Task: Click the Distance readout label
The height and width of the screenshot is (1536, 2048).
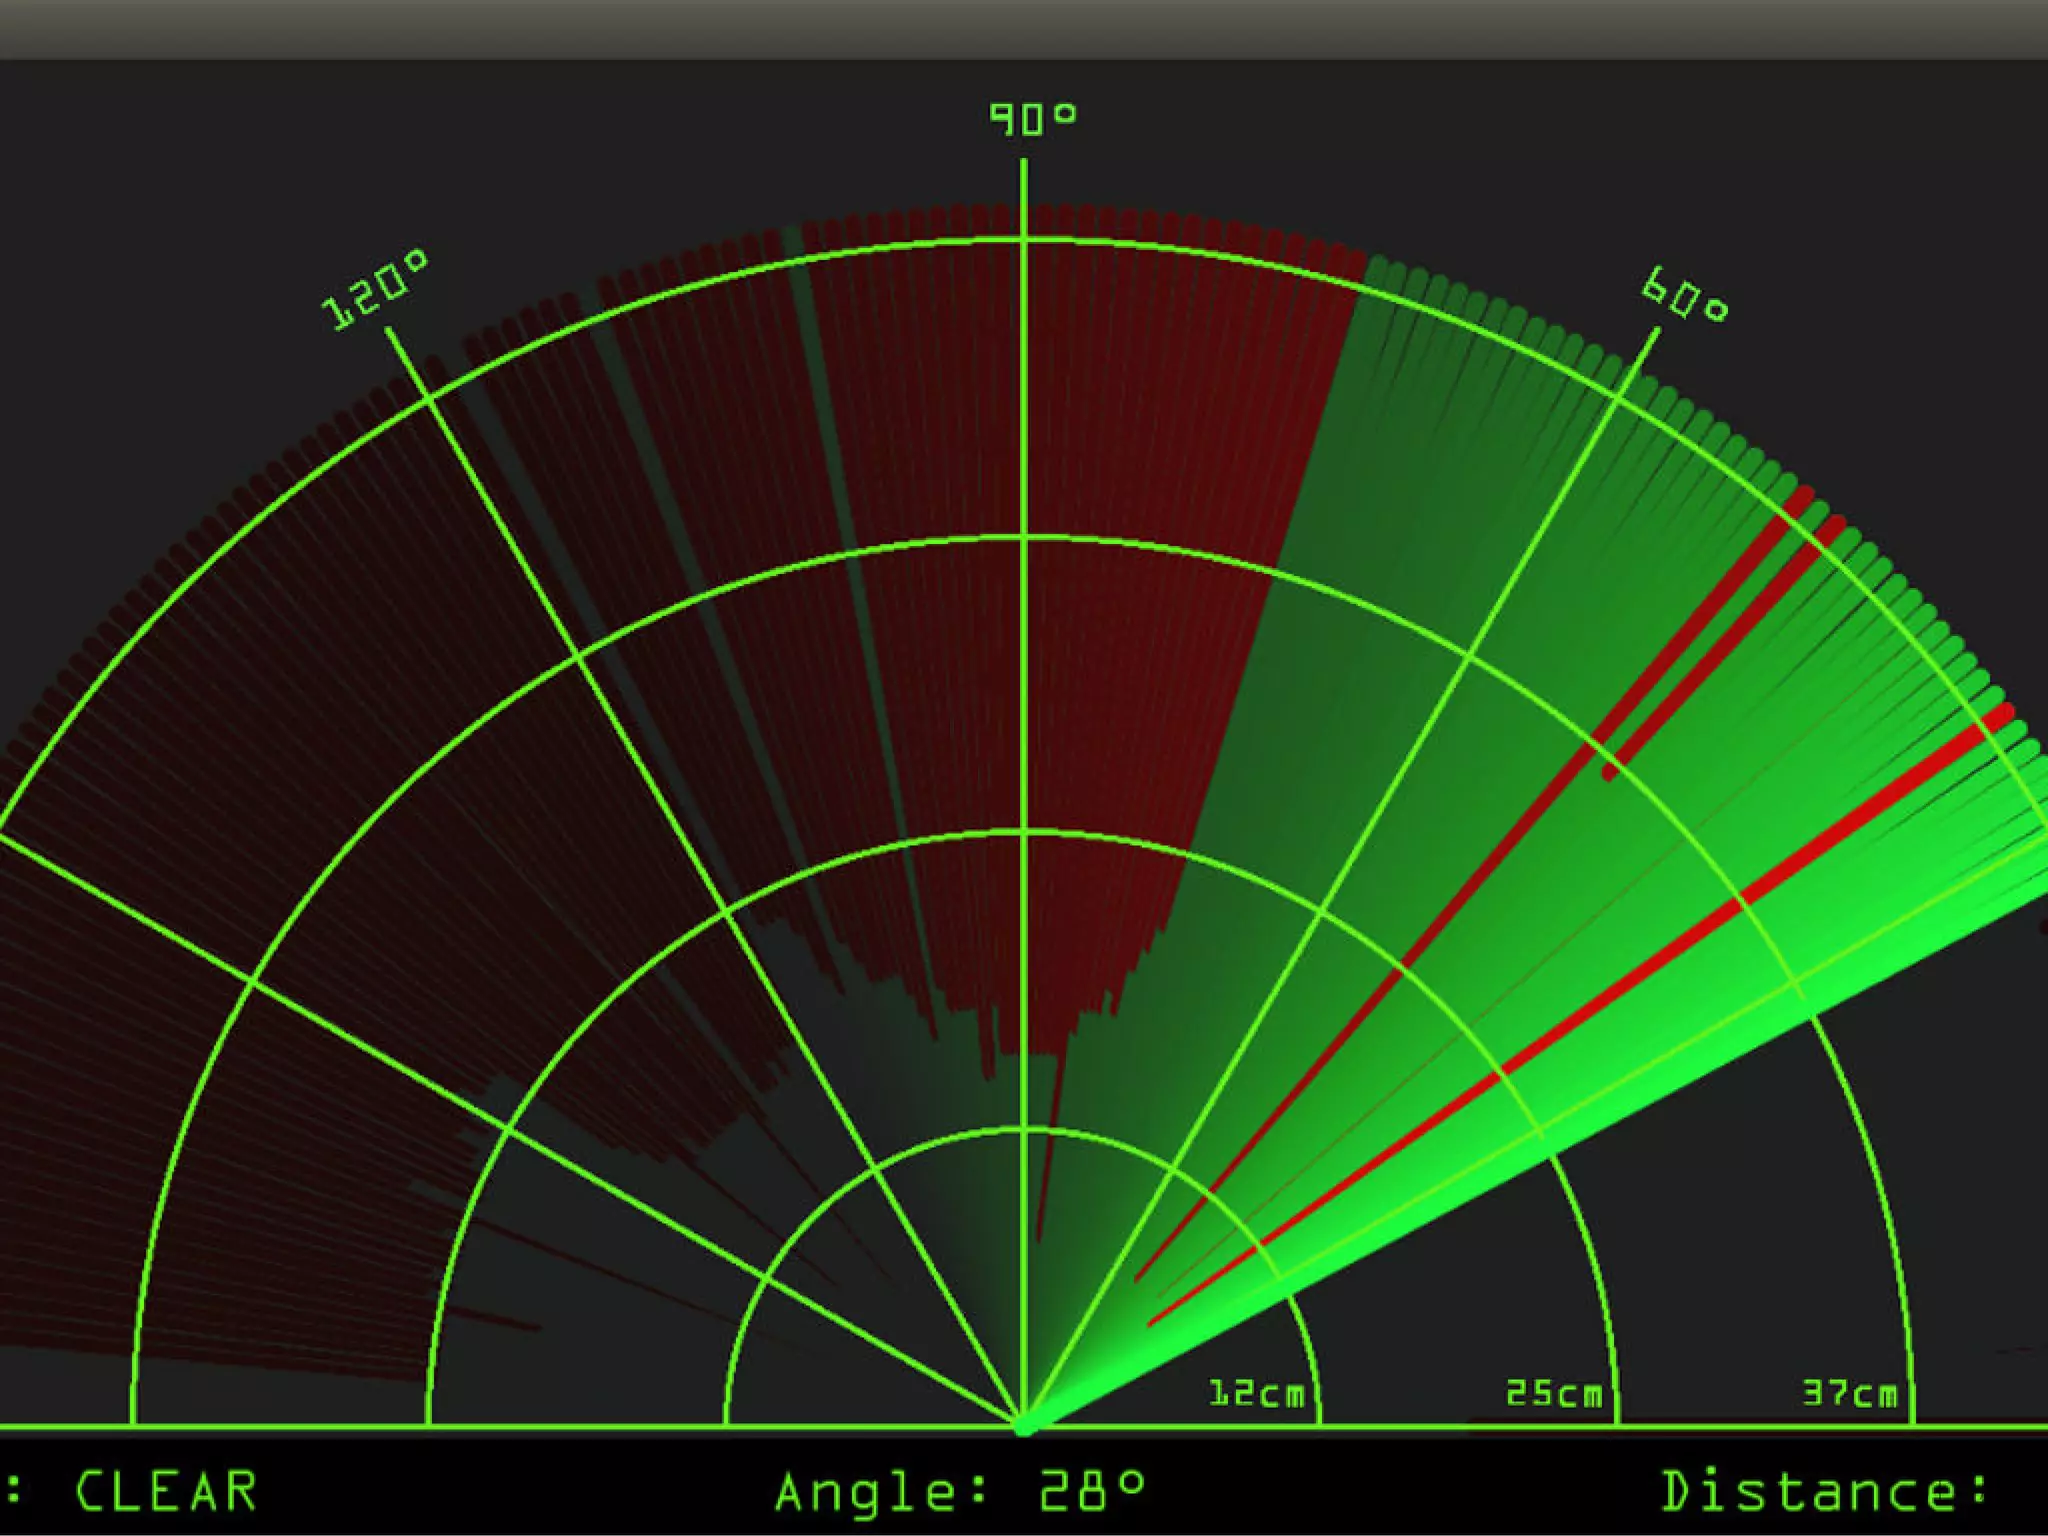Action: pyautogui.click(x=1822, y=1492)
